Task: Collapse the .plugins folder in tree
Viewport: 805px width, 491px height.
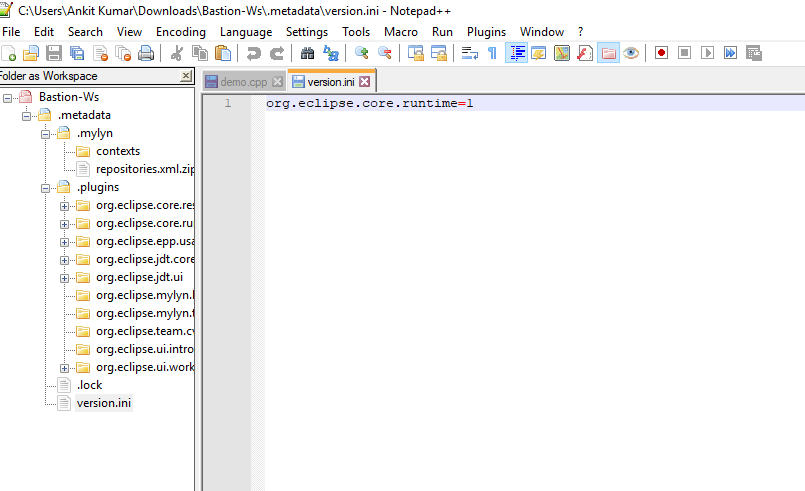Action: pyautogui.click(x=45, y=188)
